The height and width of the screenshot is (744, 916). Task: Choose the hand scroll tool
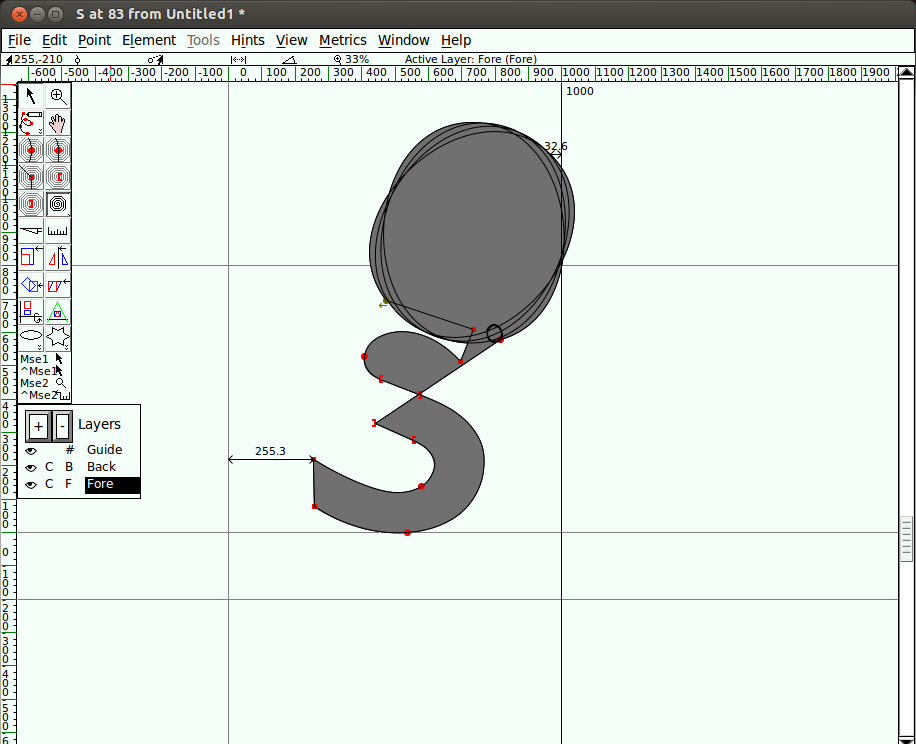click(x=59, y=124)
